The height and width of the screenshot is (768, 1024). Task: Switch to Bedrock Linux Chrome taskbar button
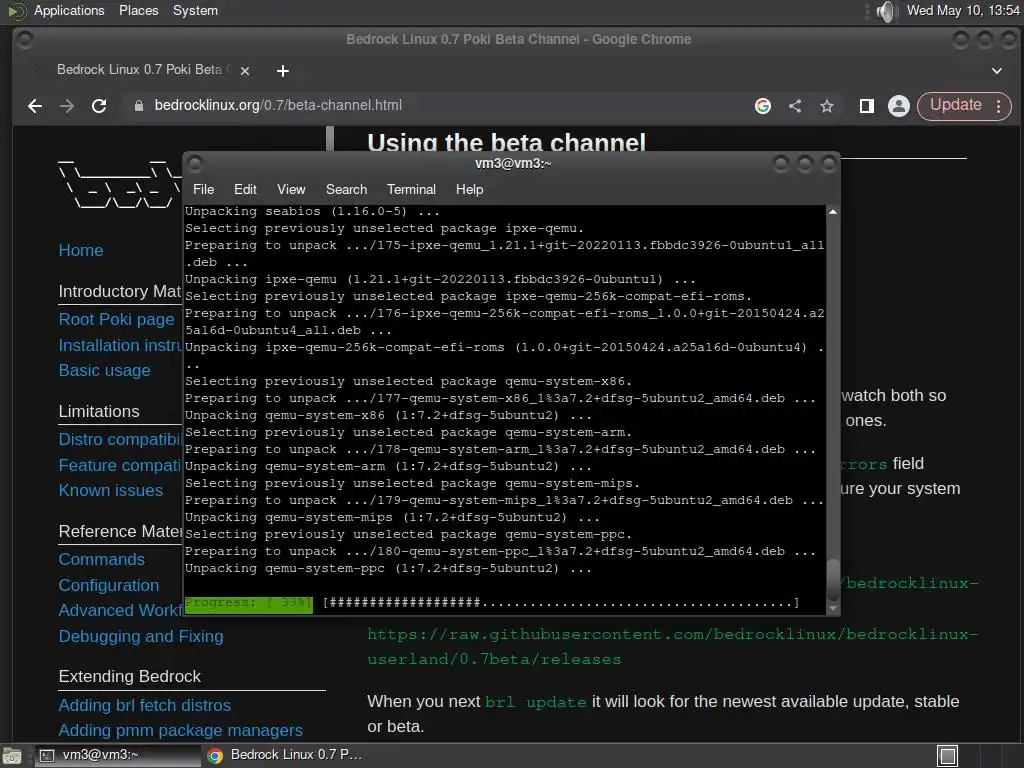(285, 756)
